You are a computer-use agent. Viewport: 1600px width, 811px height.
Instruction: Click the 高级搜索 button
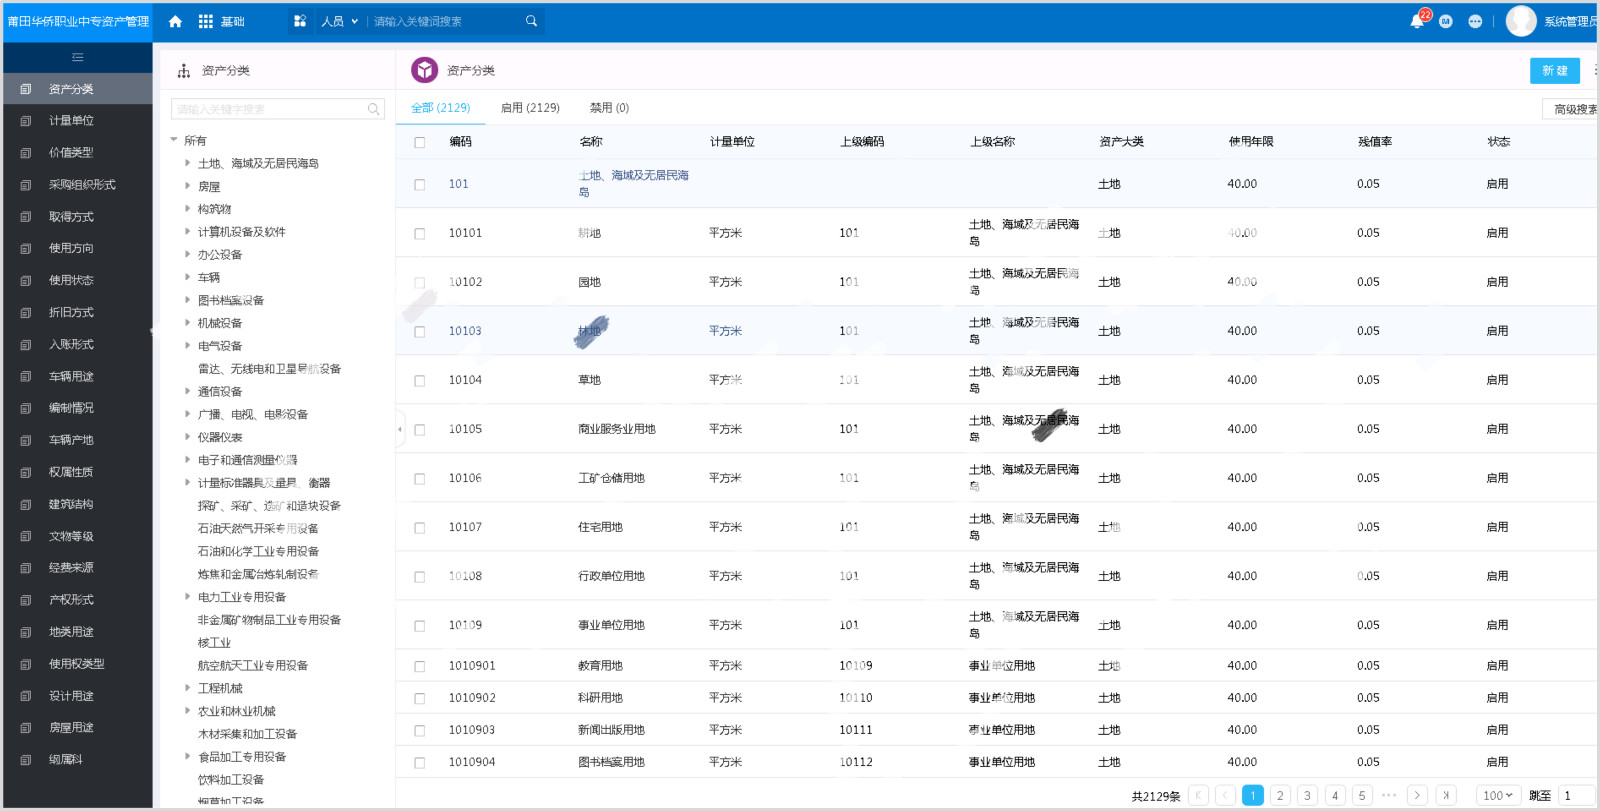pos(1571,109)
